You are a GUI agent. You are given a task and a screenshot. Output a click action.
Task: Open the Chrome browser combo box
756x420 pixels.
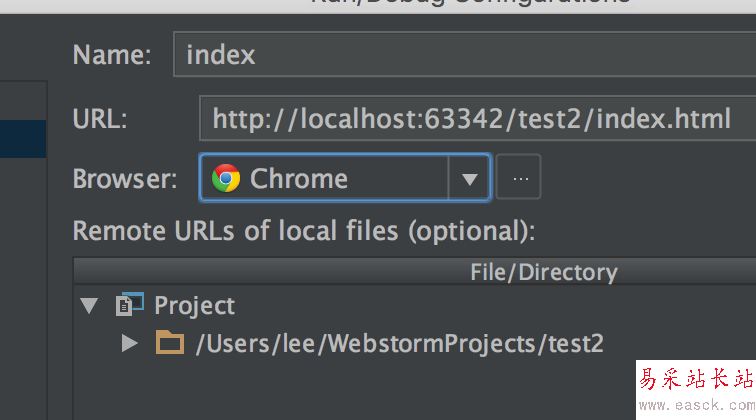330,179
